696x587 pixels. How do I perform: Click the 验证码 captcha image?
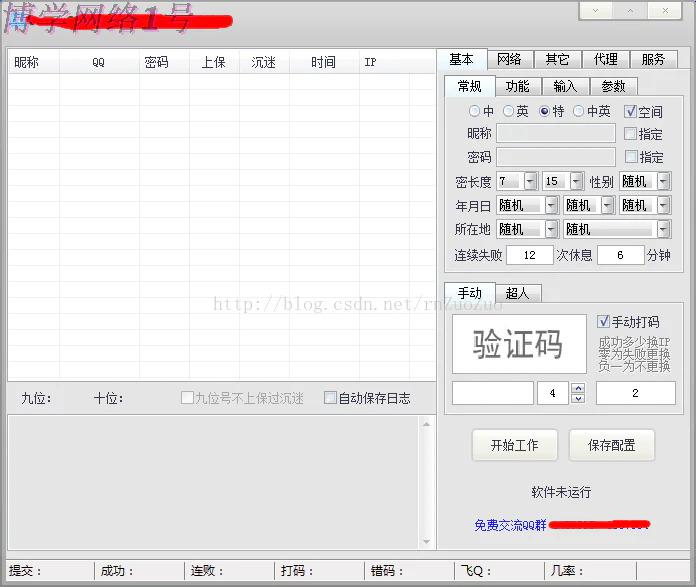pyautogui.click(x=518, y=345)
